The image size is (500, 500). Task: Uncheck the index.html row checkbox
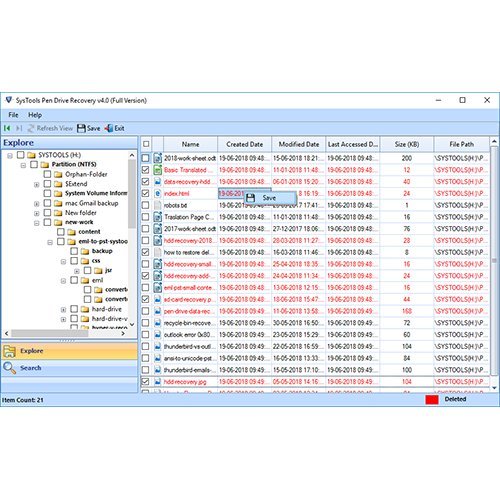tap(146, 193)
